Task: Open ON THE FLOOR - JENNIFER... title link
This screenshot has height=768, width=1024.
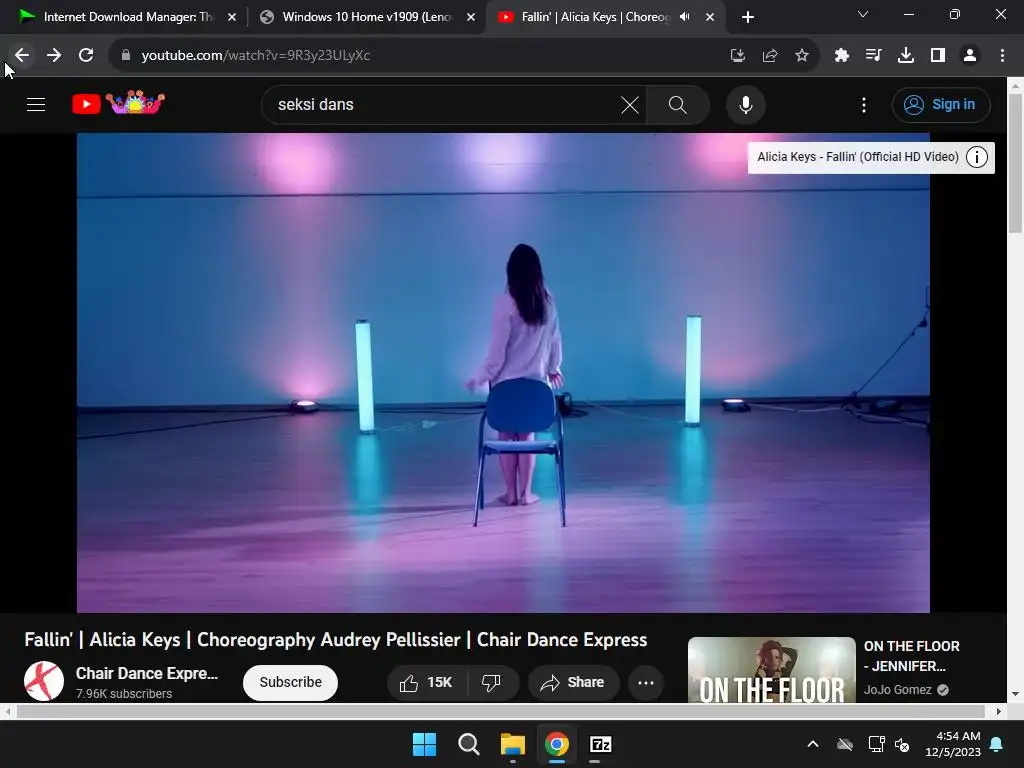Action: tap(912, 656)
